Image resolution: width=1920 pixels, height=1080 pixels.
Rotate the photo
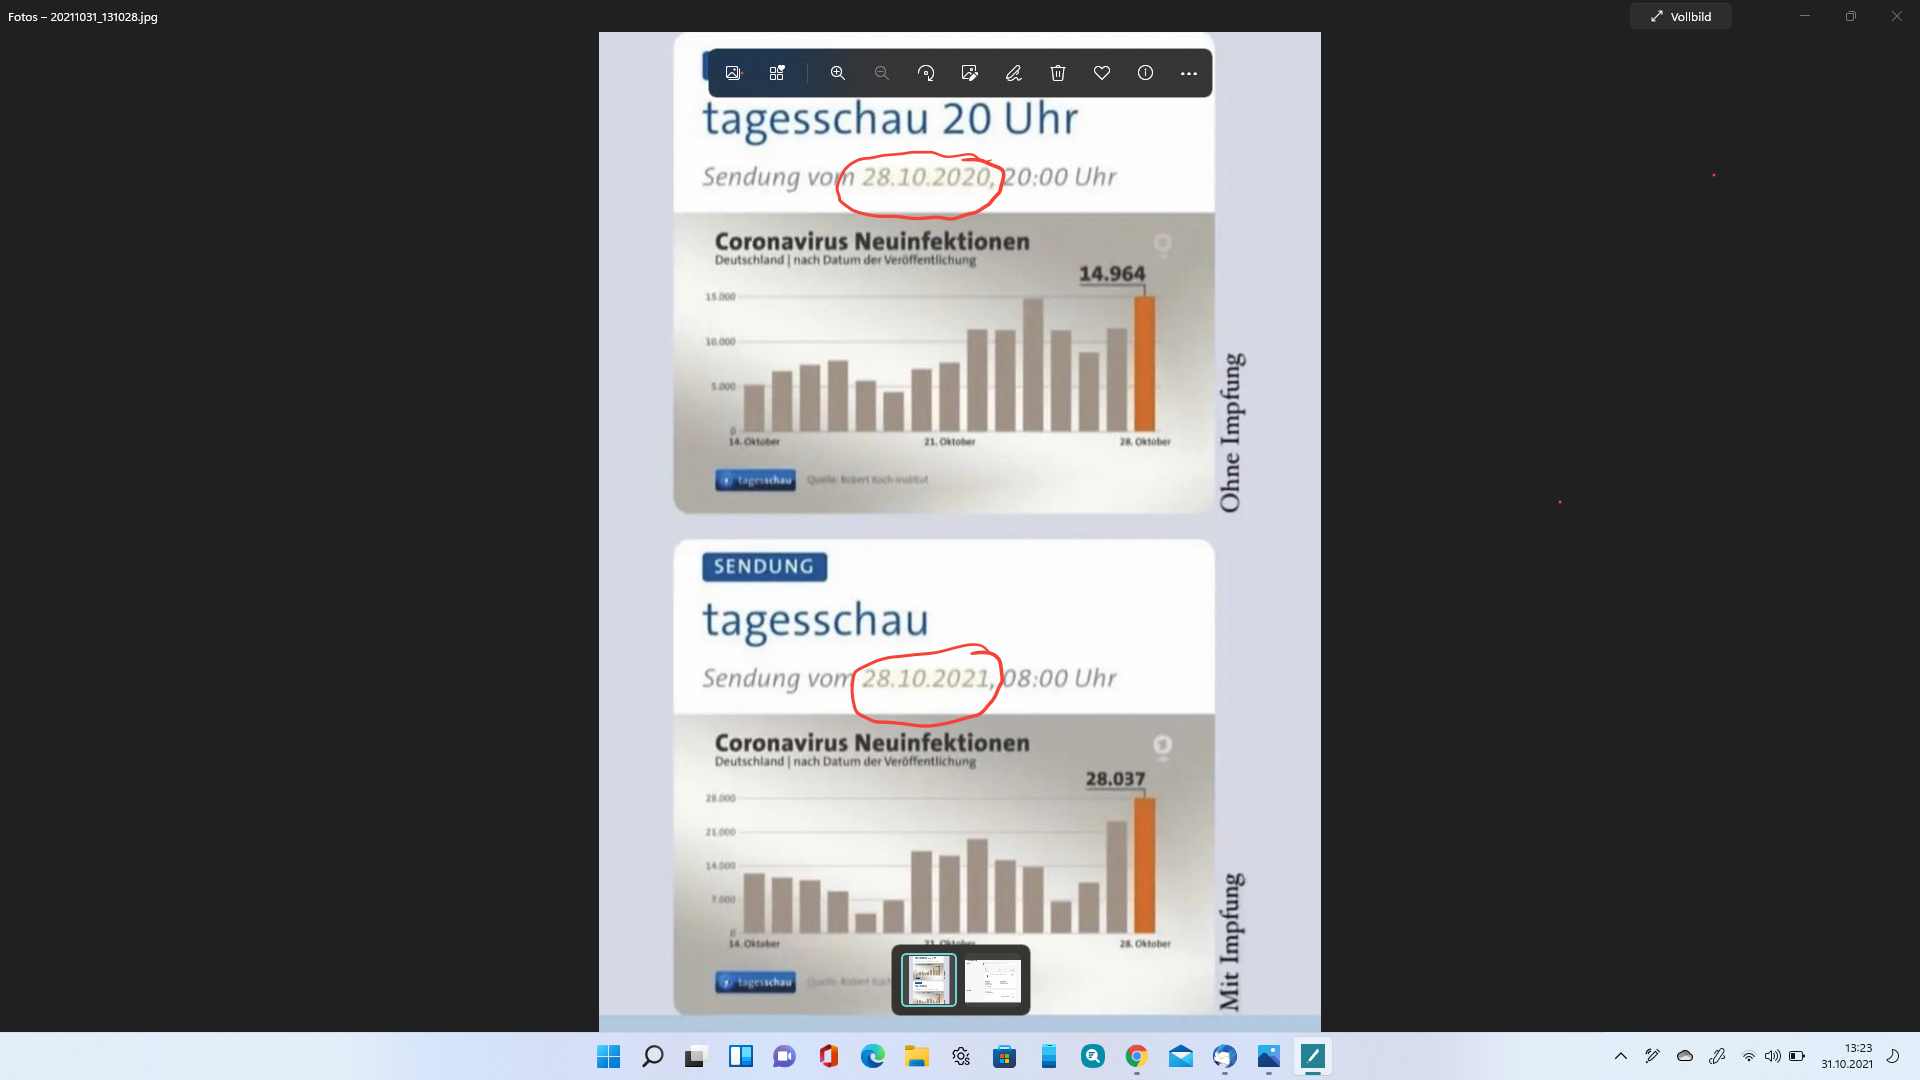click(x=926, y=73)
